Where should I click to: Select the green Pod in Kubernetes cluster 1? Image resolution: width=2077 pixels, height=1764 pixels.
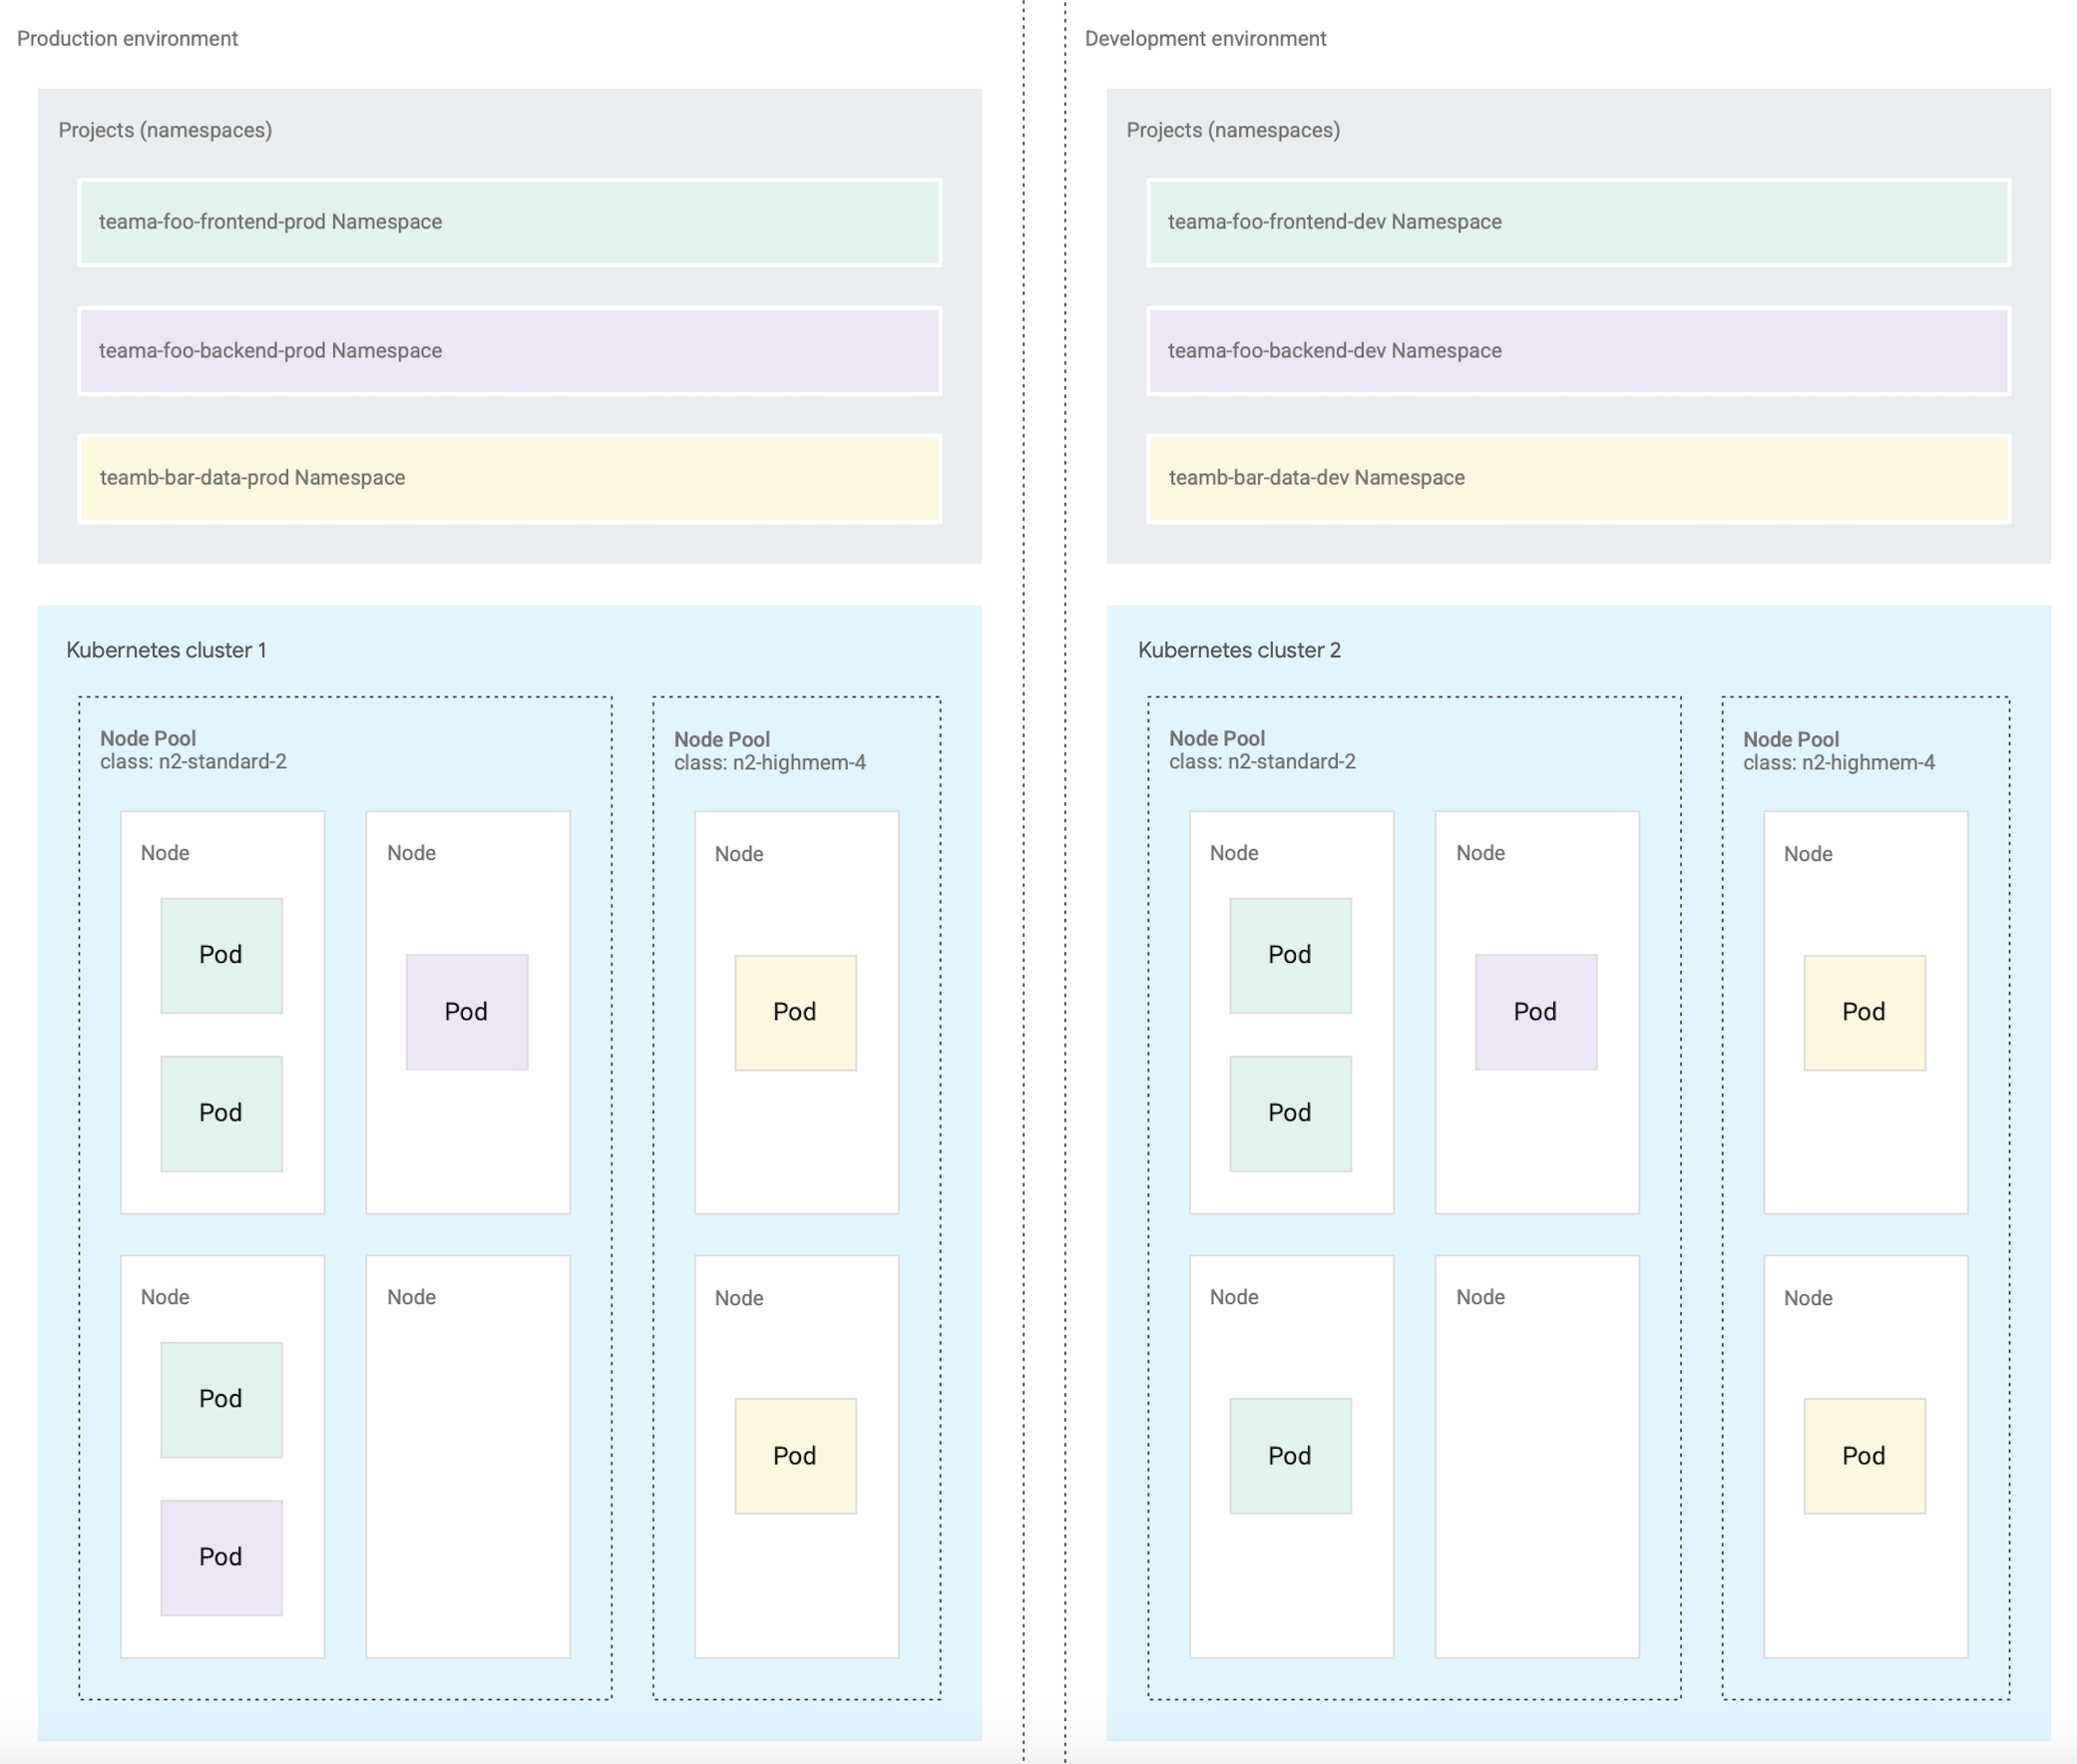220,953
